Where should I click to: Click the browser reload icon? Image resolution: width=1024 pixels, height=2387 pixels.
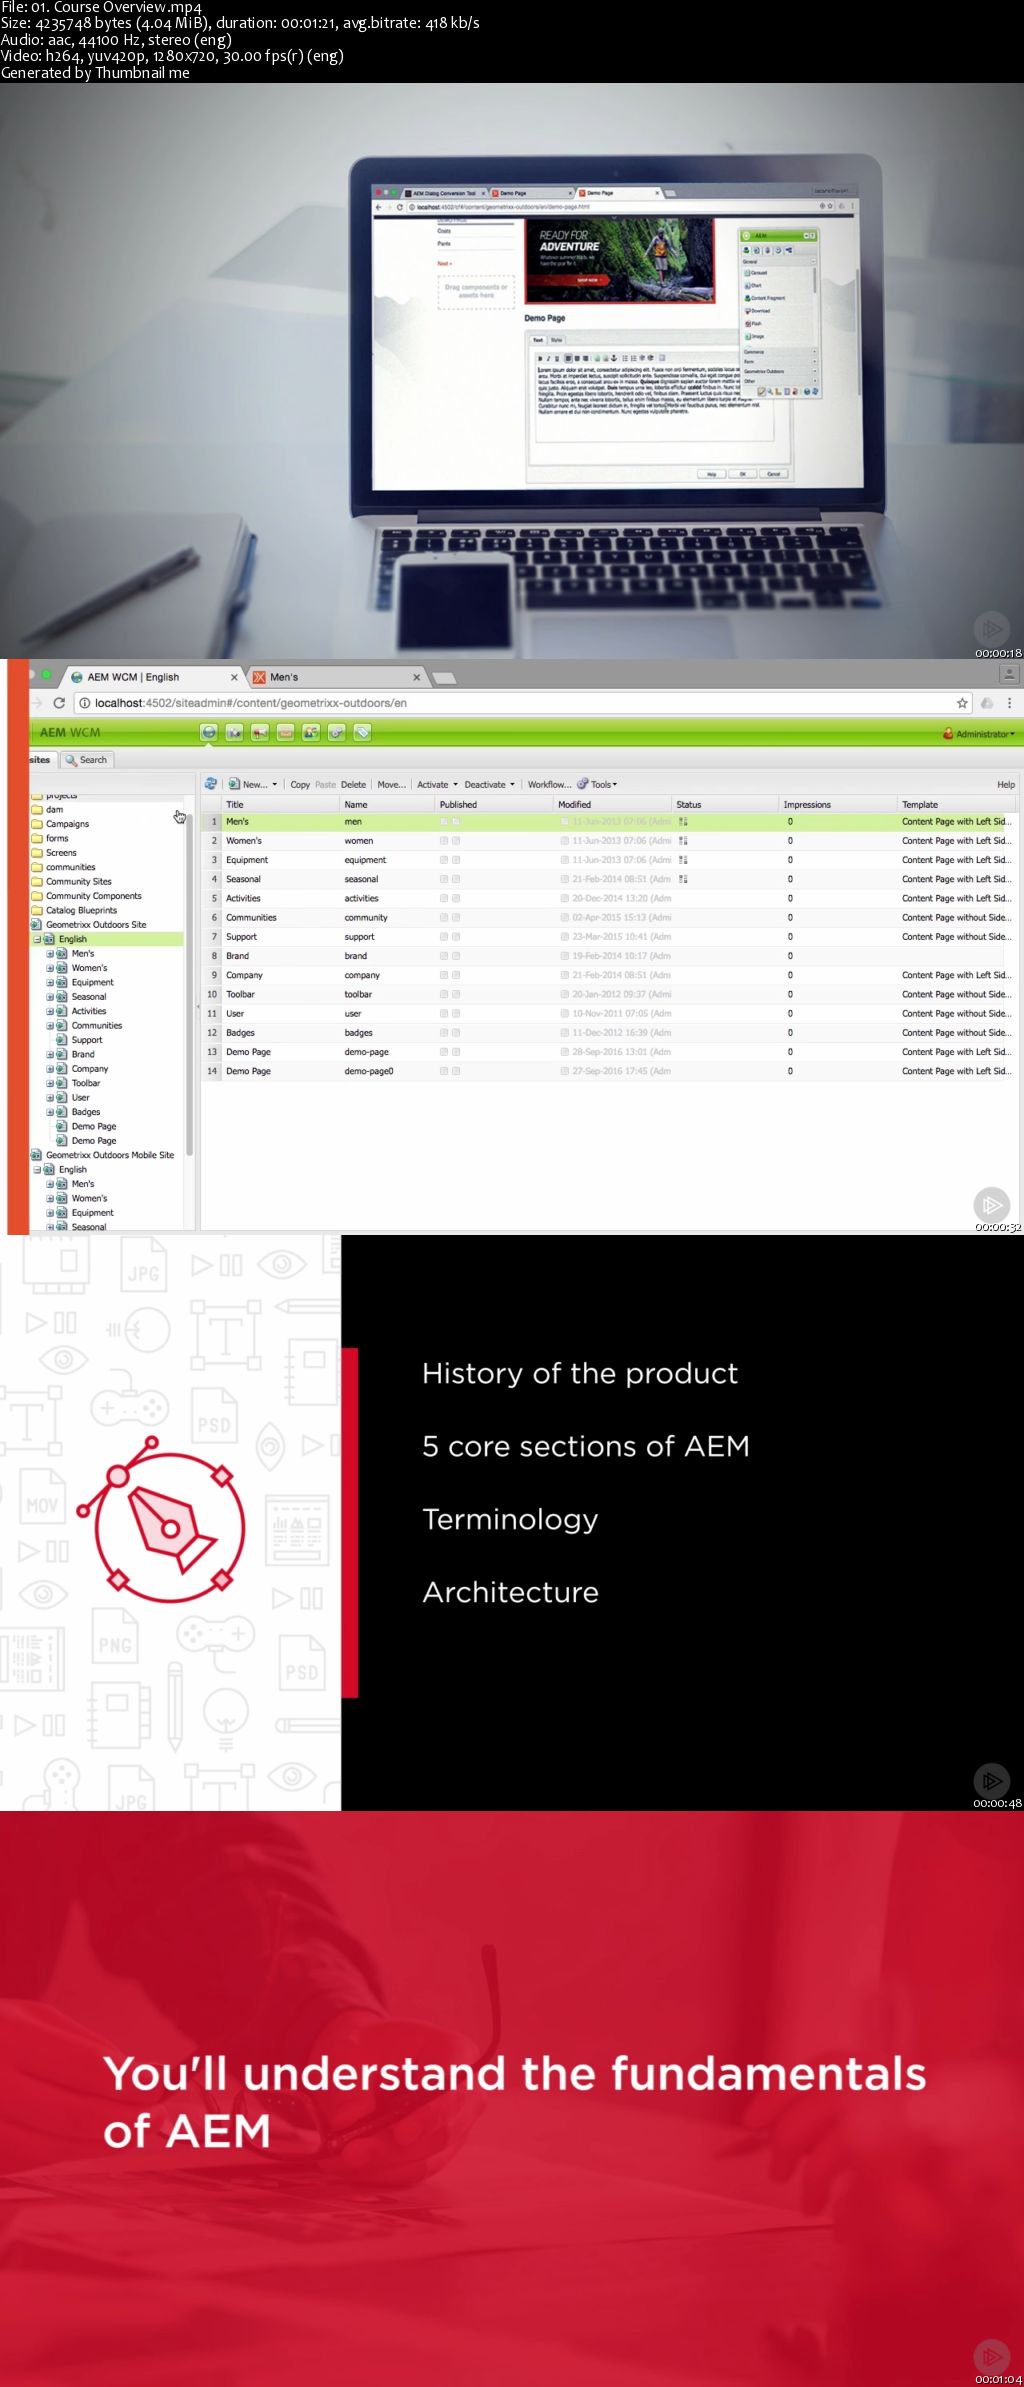coord(59,703)
